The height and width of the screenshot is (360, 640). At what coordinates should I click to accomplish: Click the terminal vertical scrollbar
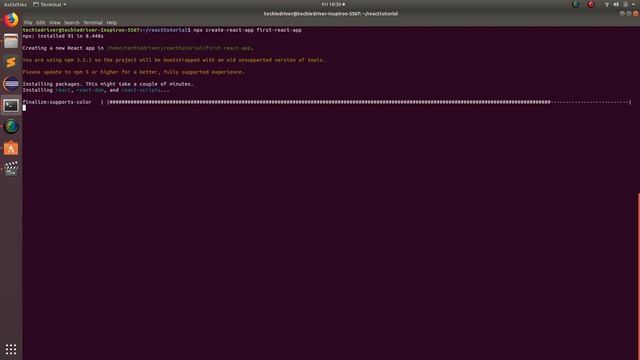[638, 276]
